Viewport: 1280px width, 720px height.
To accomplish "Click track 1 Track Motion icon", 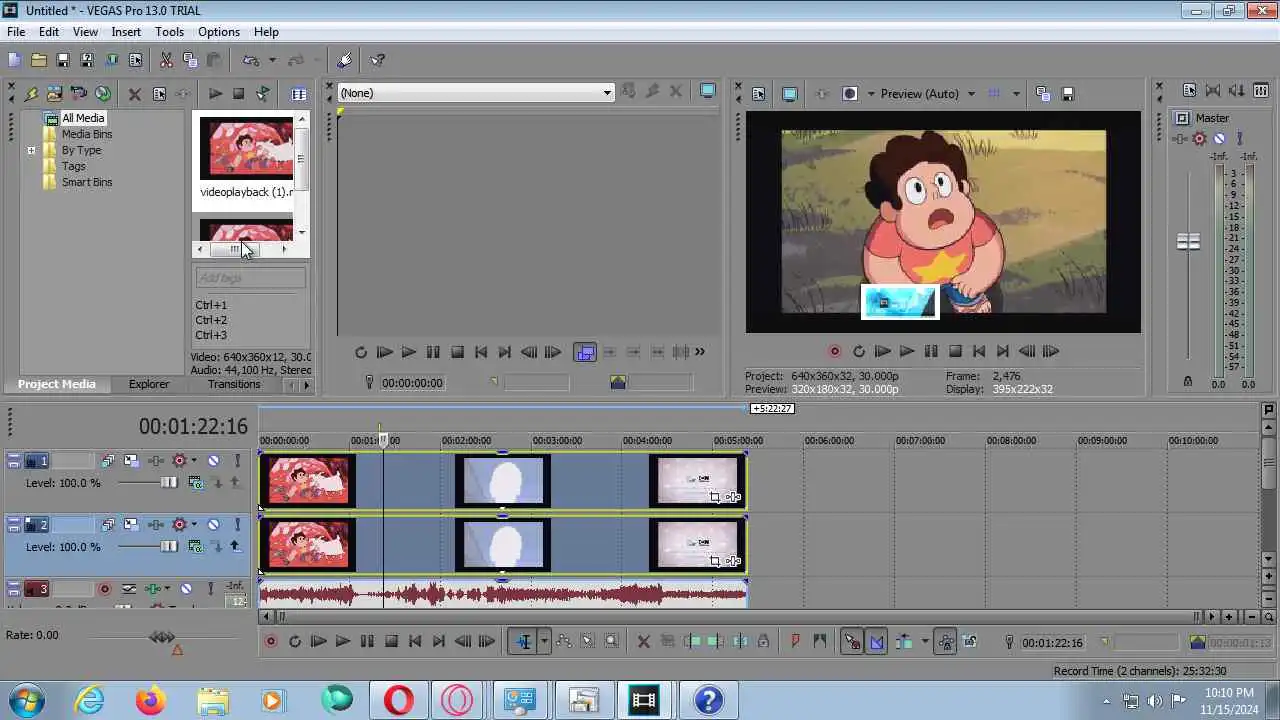I will [x=131, y=461].
